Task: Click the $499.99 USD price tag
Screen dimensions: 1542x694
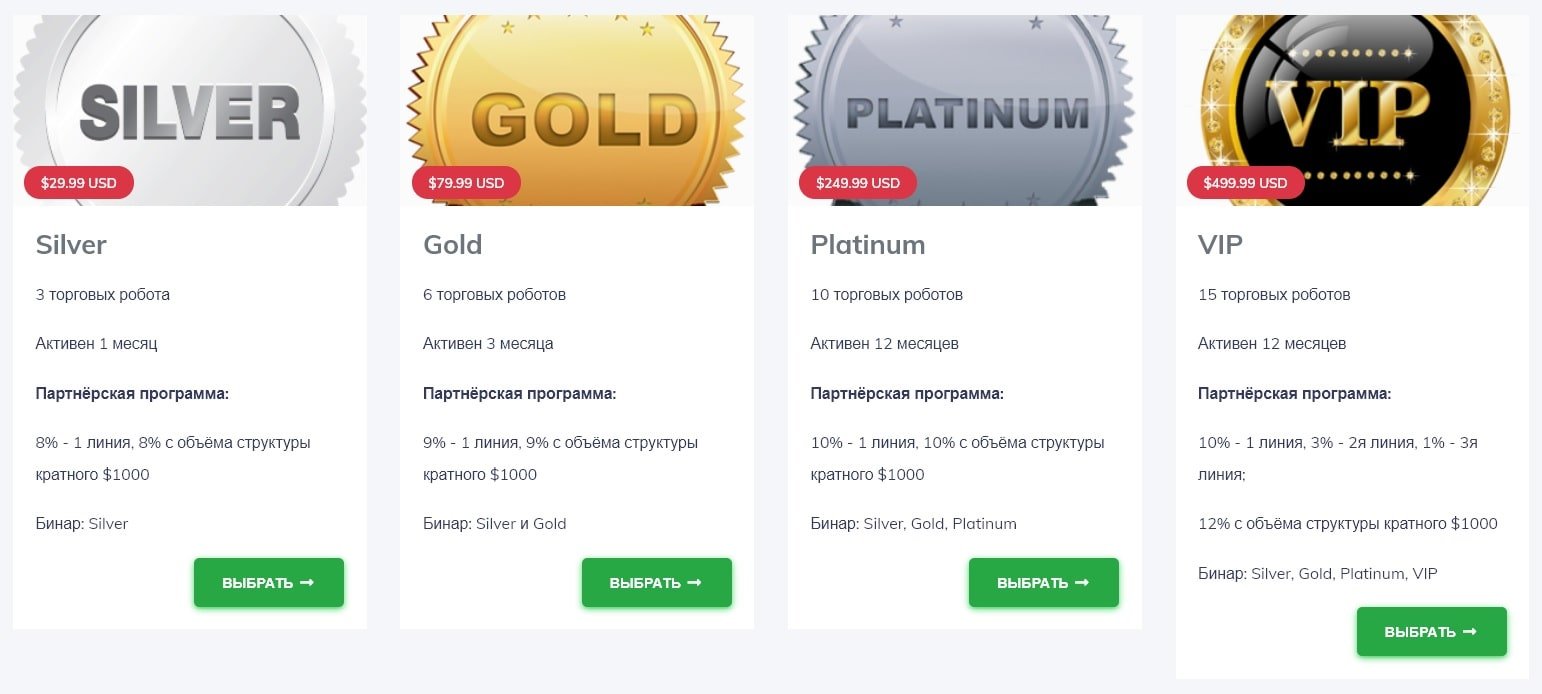Action: point(1246,183)
